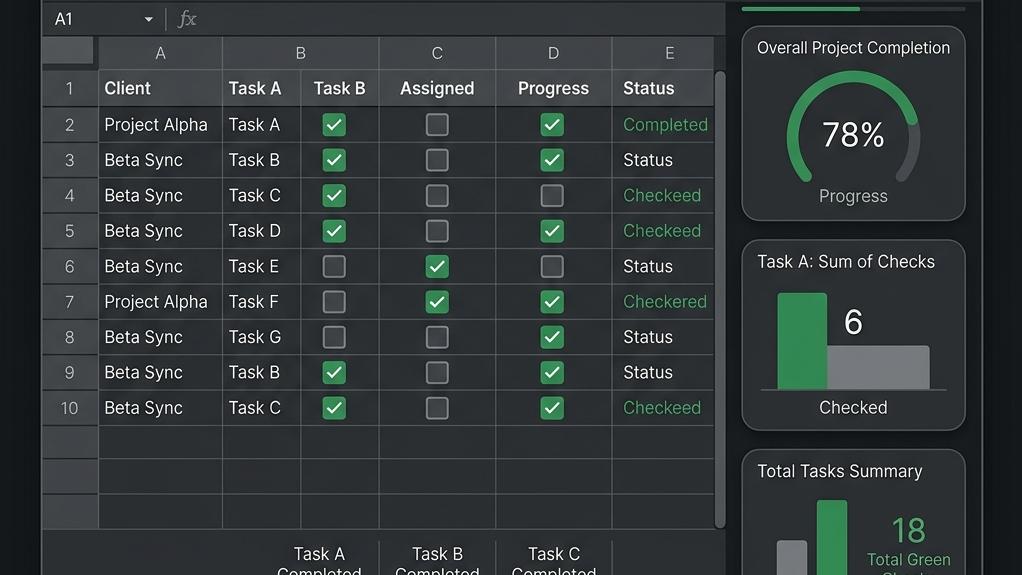Uncheck Progress checkbox in row 10
Screen dimensions: 1022x575
pos(552,408)
